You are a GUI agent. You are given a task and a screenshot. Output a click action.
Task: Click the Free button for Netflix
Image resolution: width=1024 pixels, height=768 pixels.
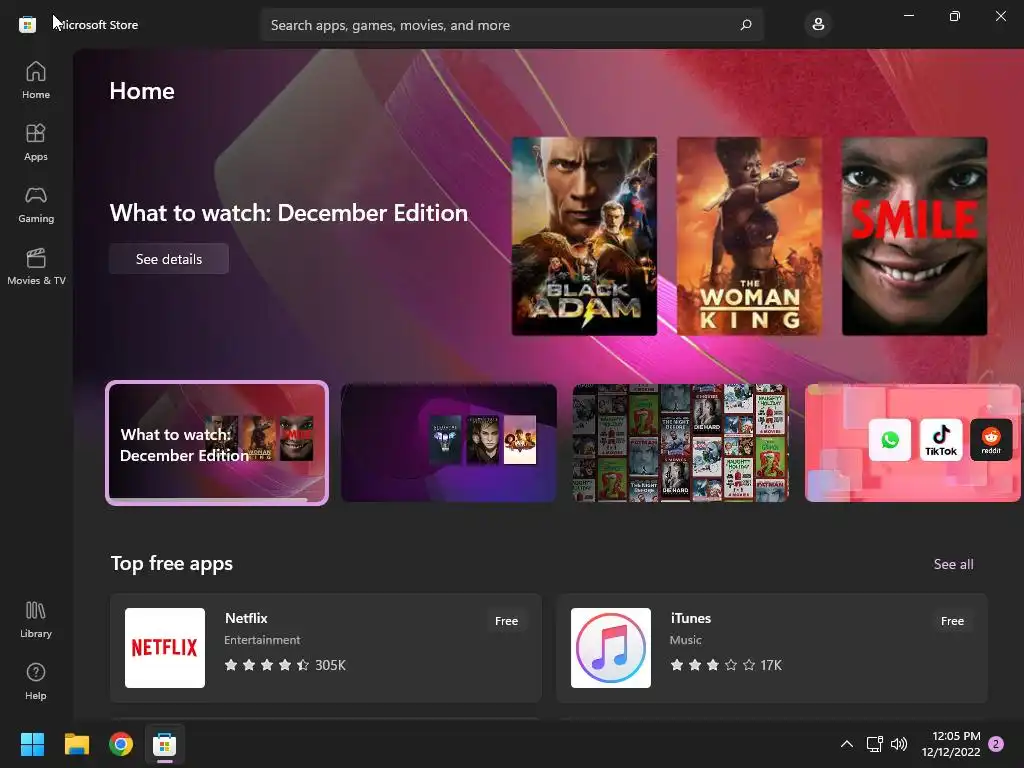pos(506,621)
